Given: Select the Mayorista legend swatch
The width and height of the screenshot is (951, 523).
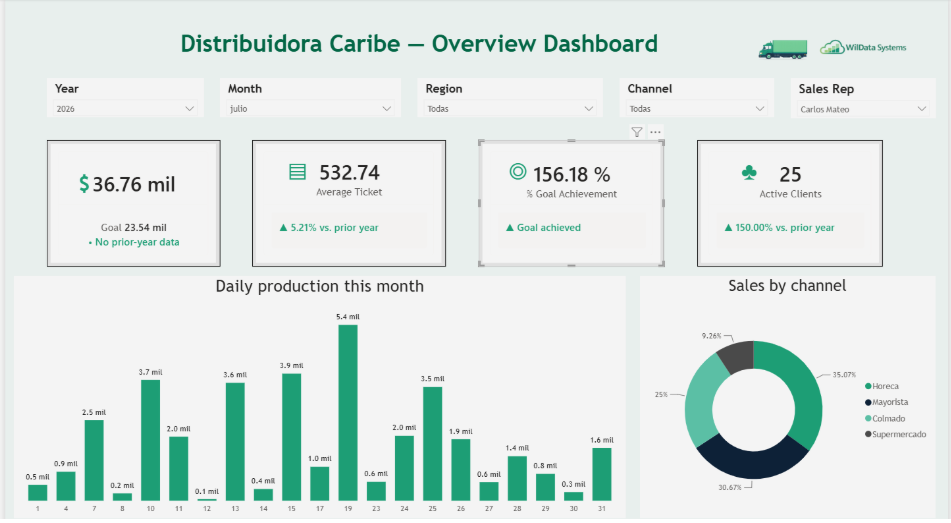Looking at the screenshot, I should point(869,402).
